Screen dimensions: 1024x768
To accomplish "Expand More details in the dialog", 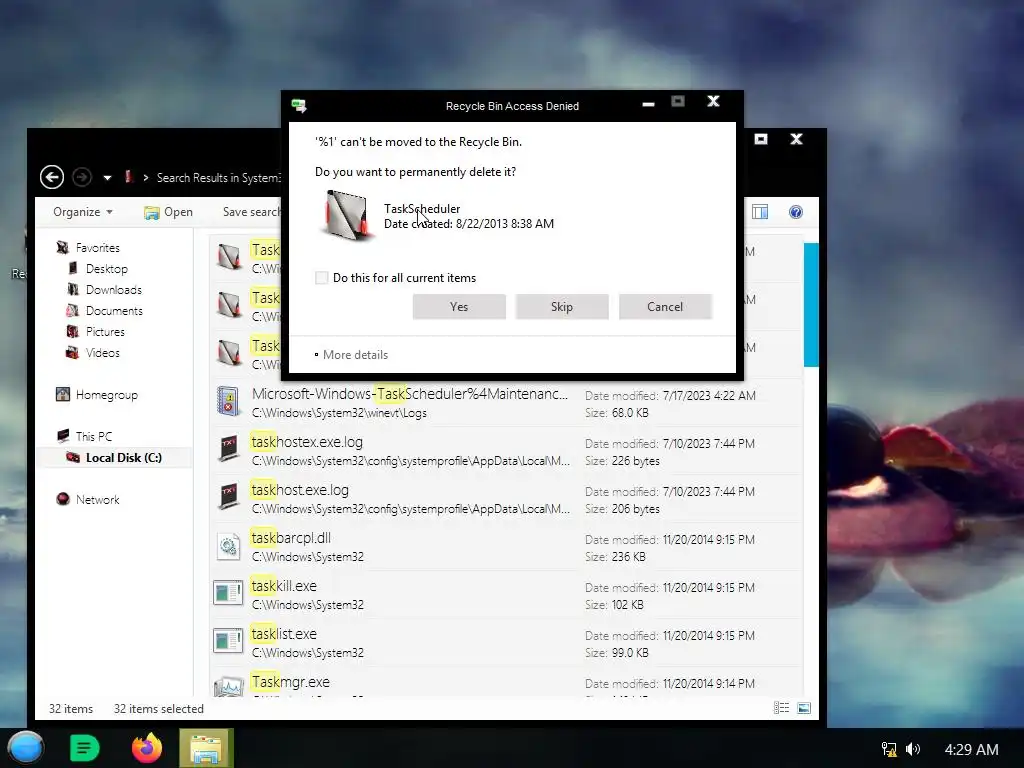I will 351,355.
